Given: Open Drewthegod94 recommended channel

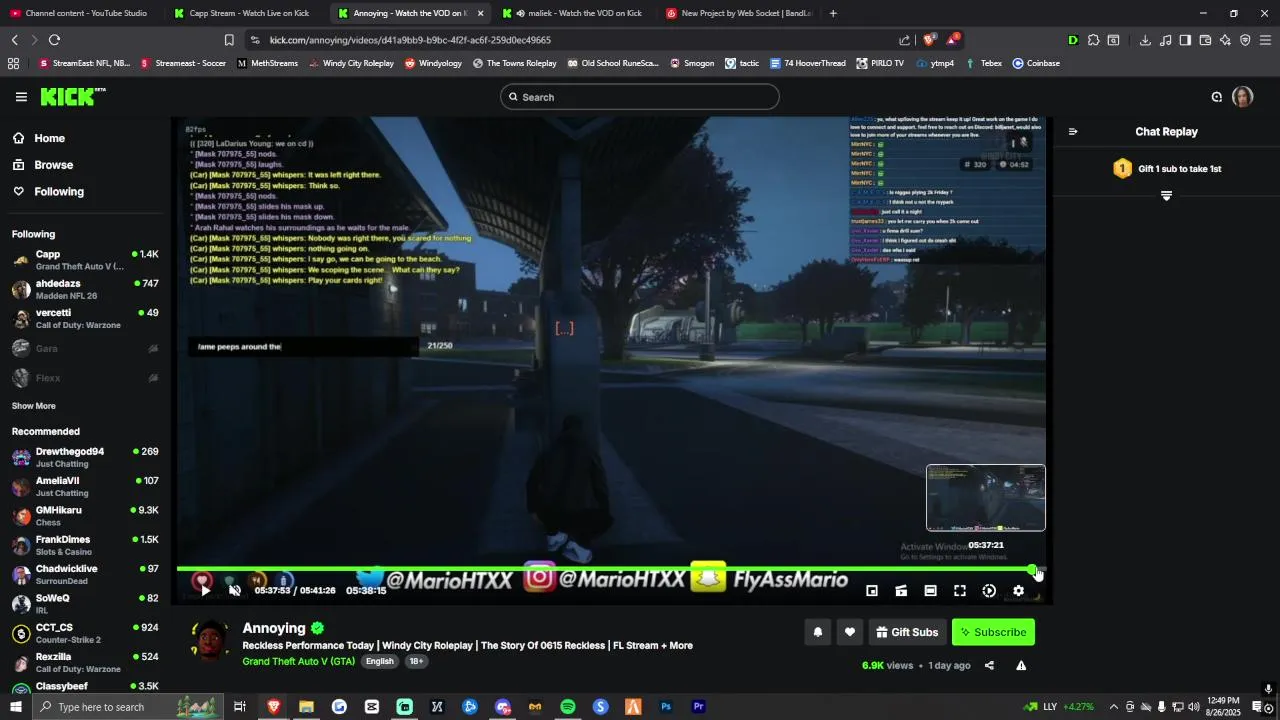Looking at the screenshot, I should tap(85, 458).
